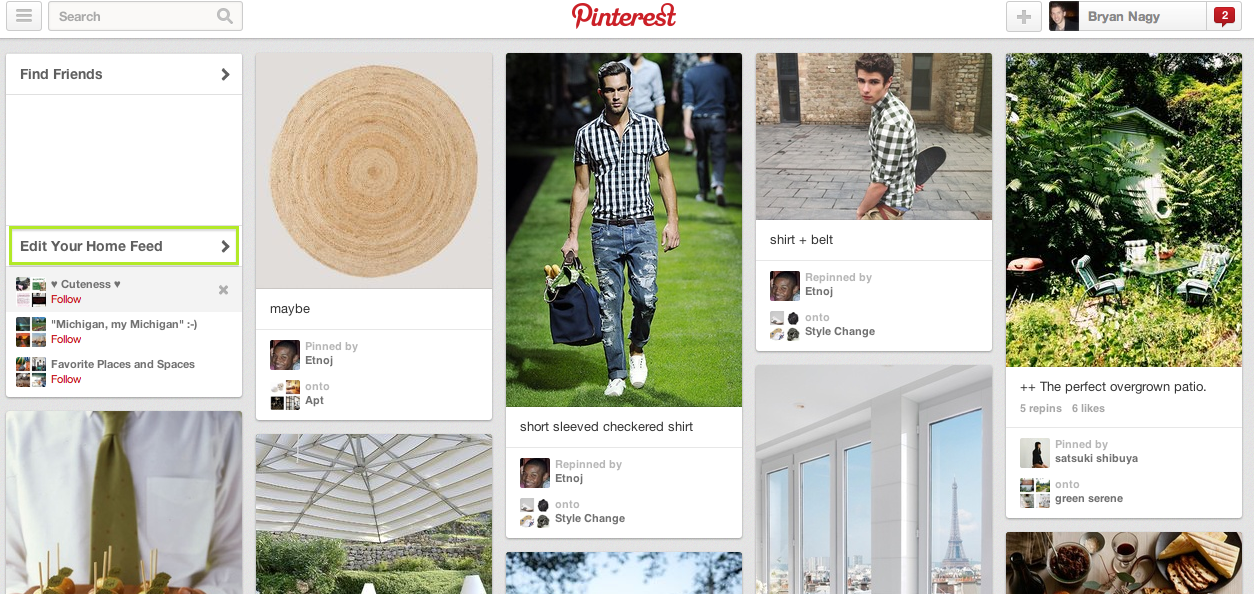Click the search magnifier icon

tap(225, 16)
